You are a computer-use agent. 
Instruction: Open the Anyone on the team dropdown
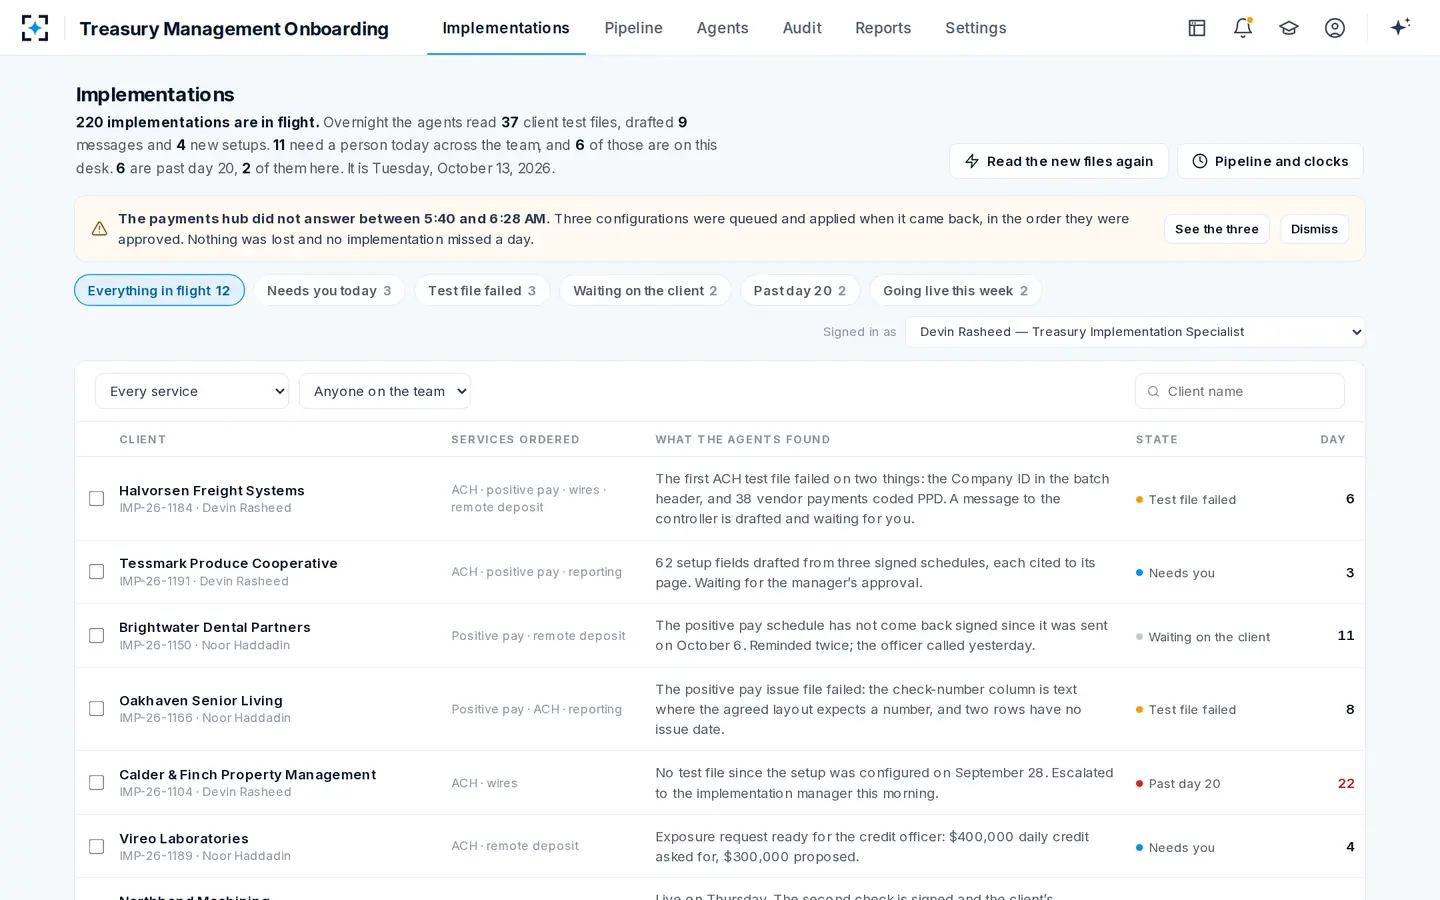[x=385, y=391]
